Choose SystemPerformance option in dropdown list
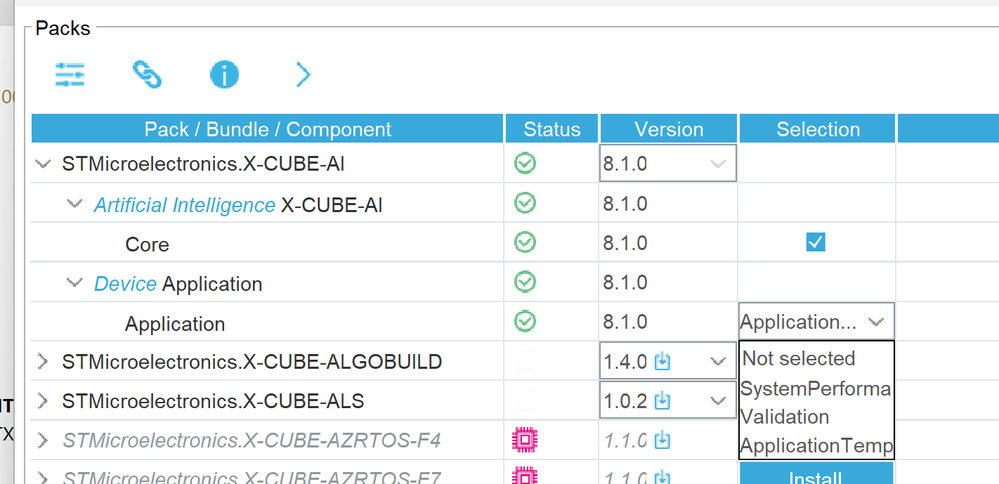 [x=816, y=388]
